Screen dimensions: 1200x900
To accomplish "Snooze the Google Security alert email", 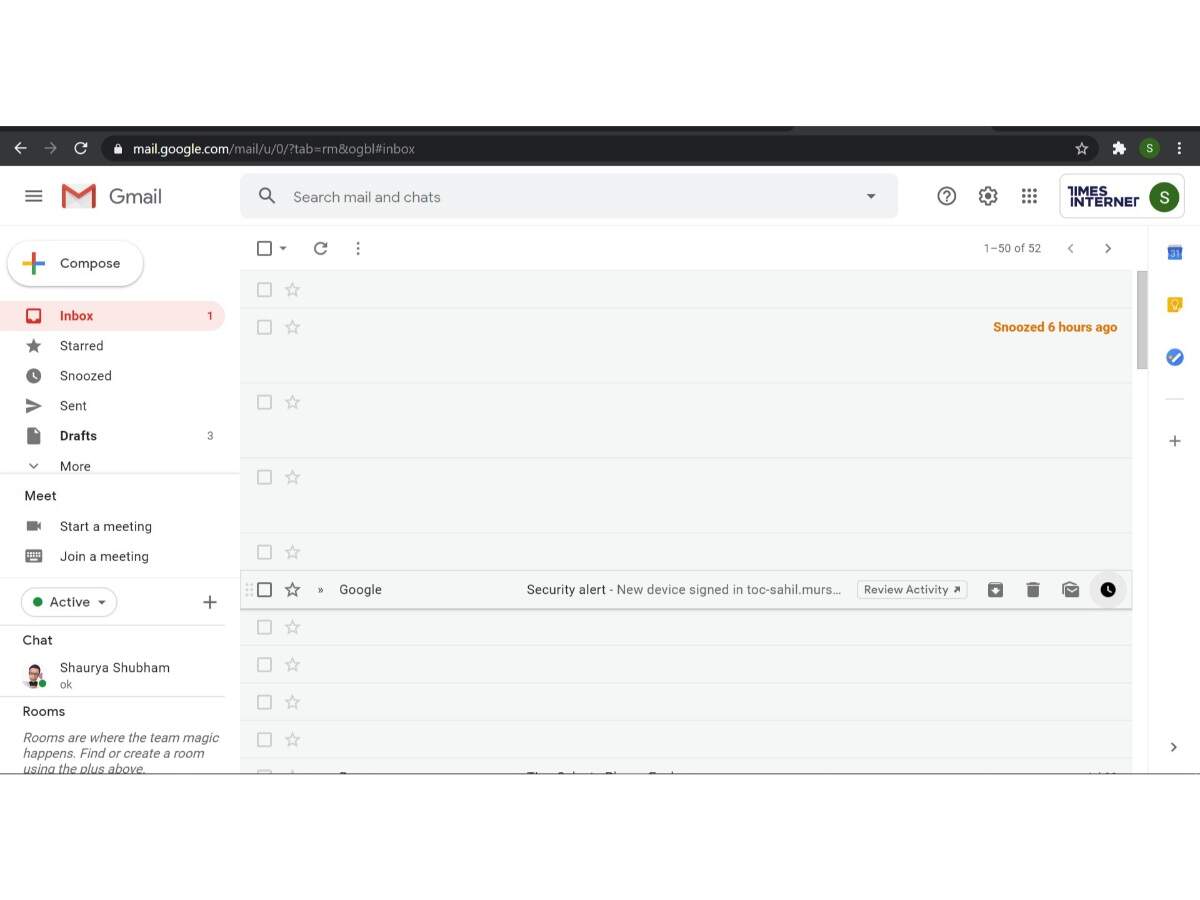I will coord(1108,590).
